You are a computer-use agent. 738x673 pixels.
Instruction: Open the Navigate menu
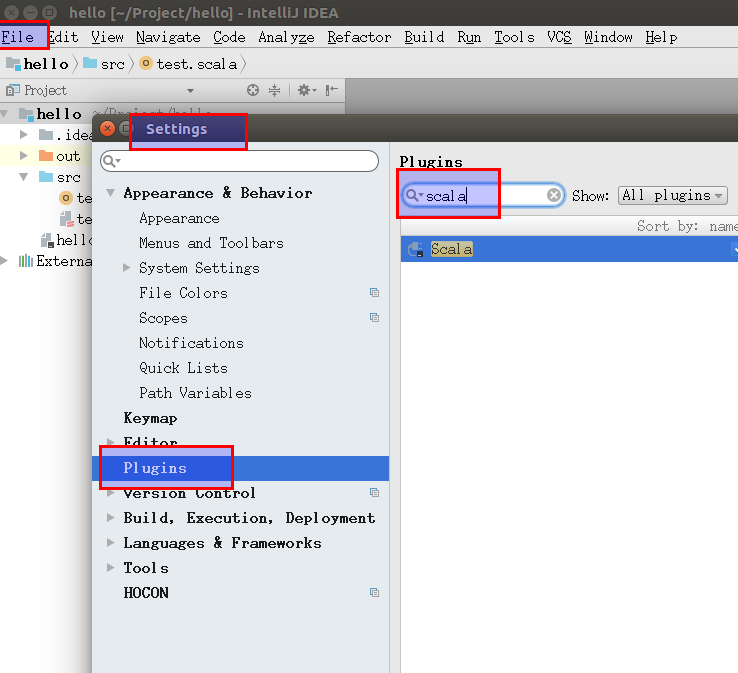pyautogui.click(x=168, y=37)
